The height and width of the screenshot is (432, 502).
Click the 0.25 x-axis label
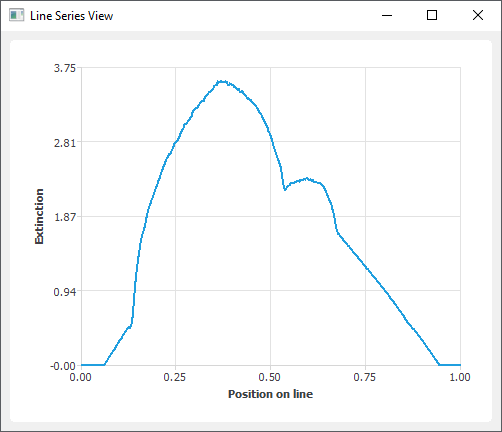click(175, 377)
